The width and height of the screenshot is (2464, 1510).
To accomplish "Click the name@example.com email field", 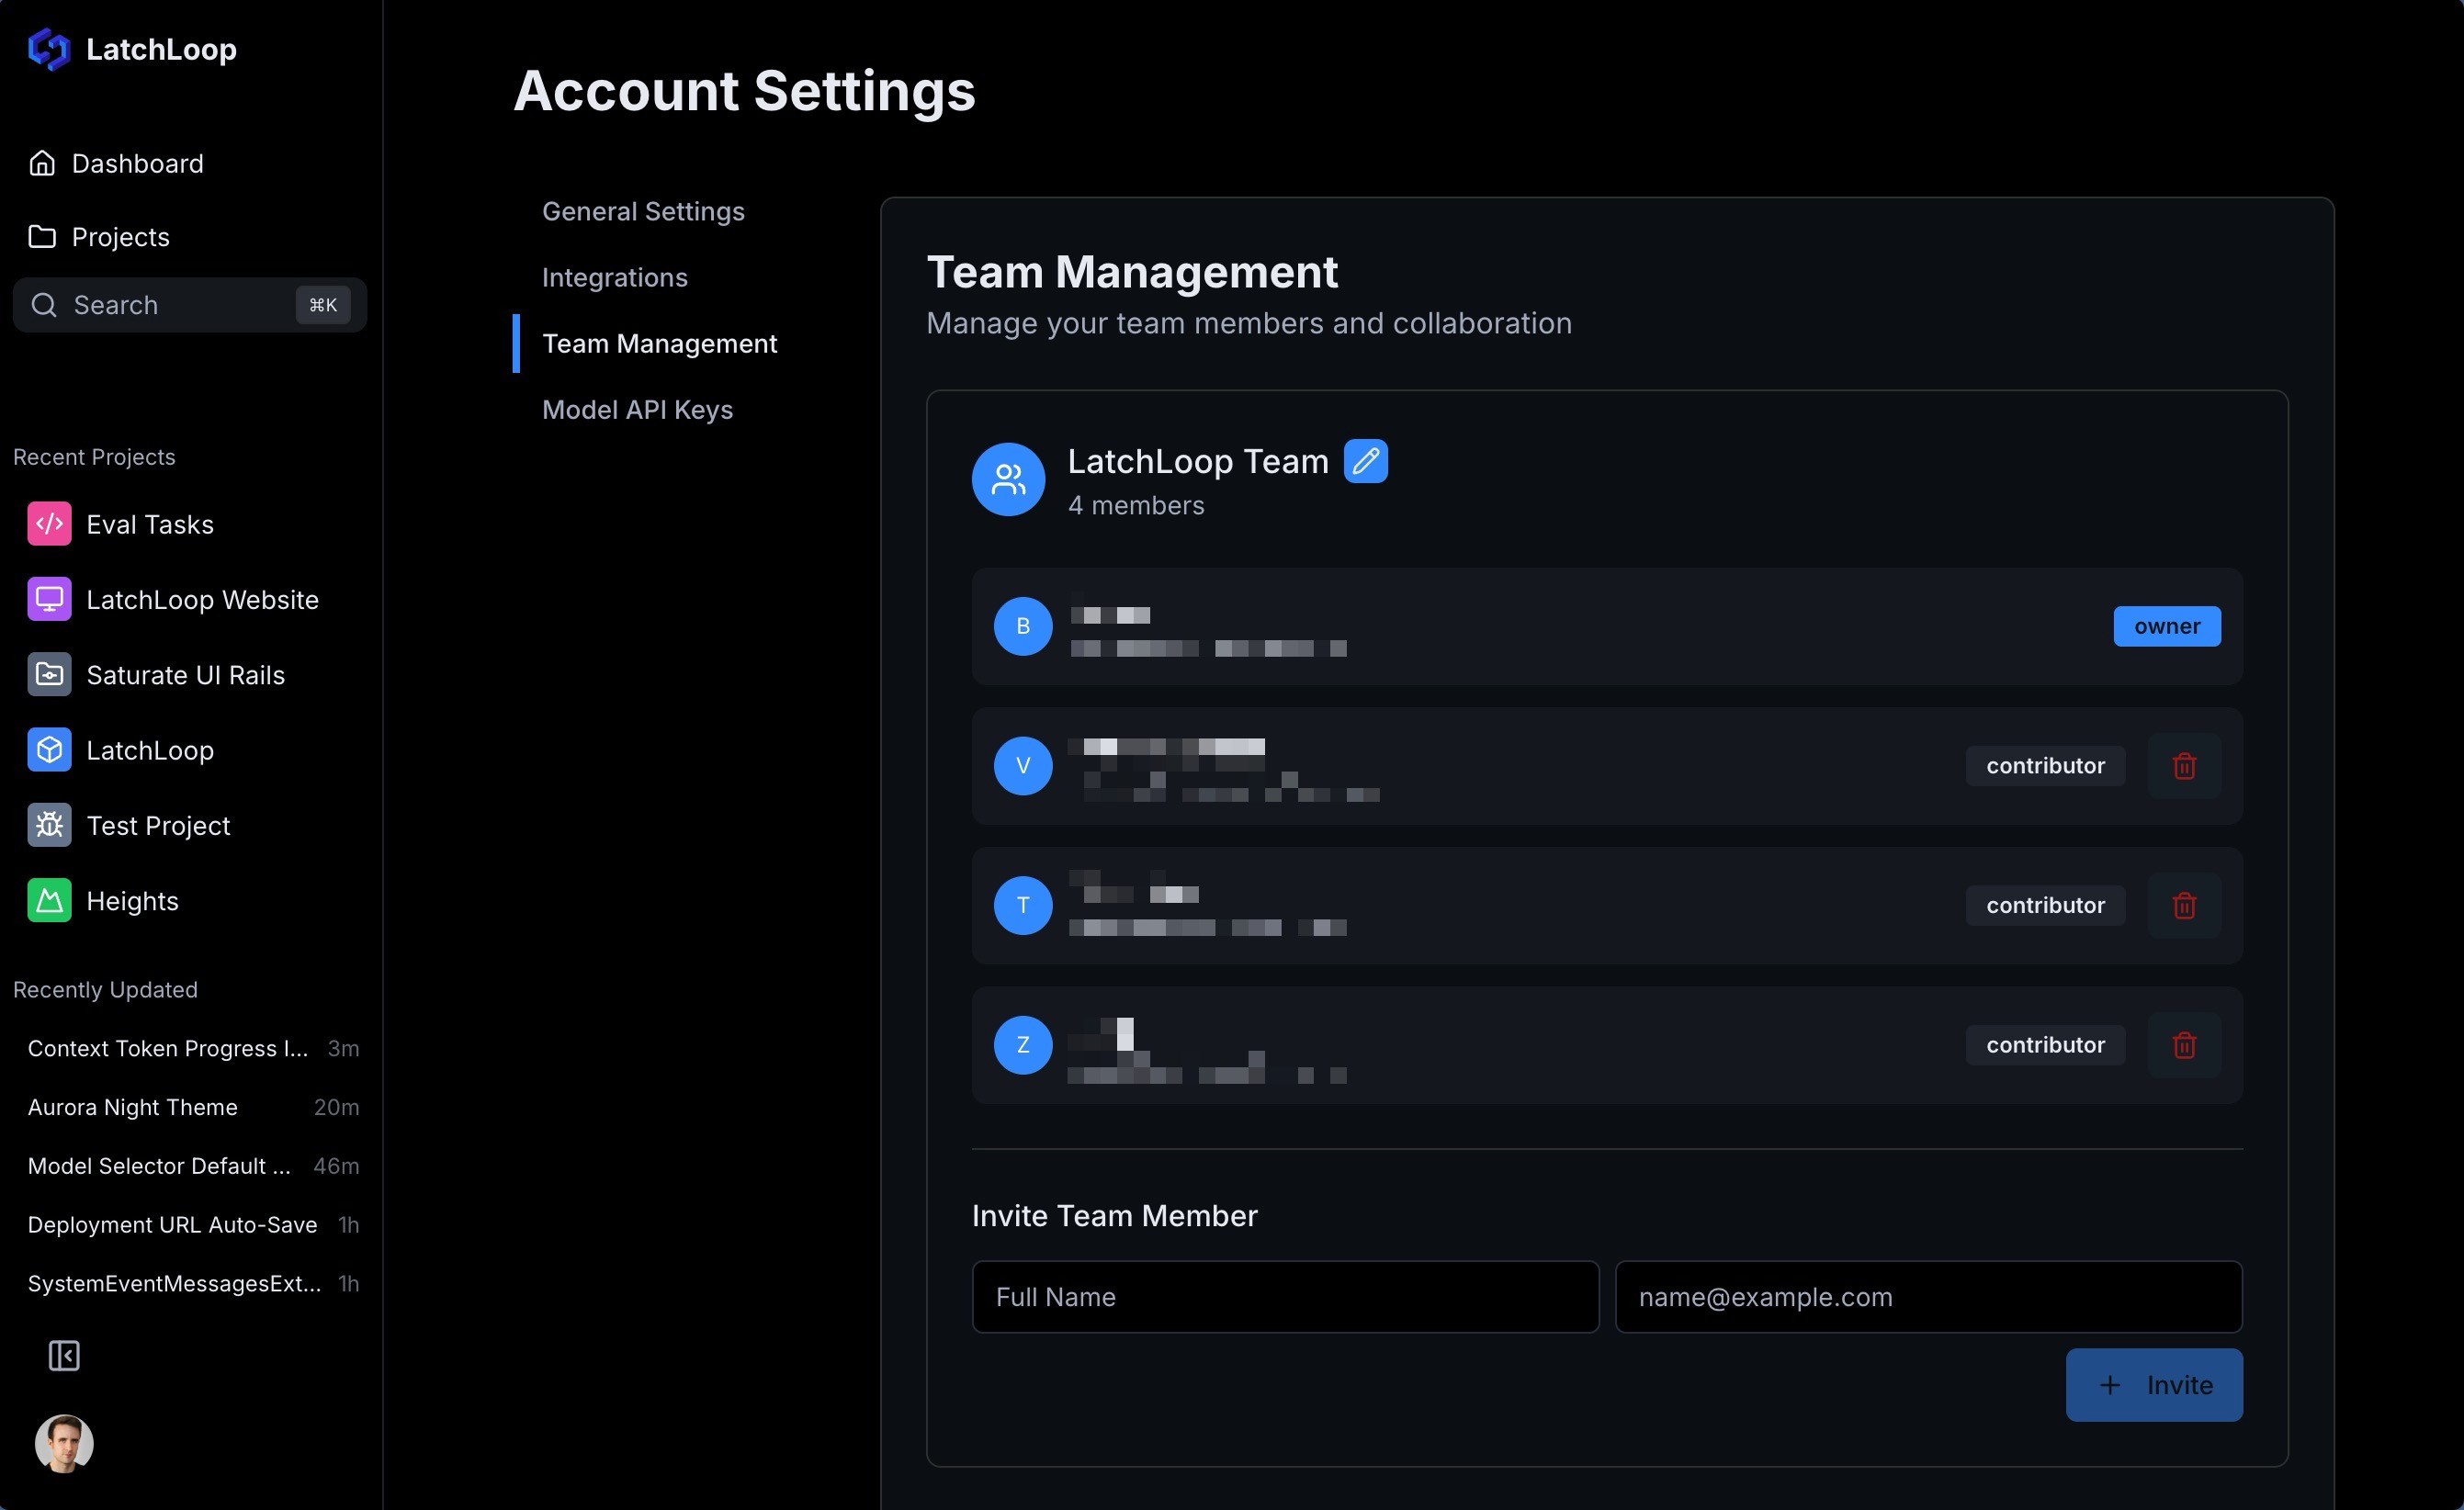I will pos(1928,1297).
